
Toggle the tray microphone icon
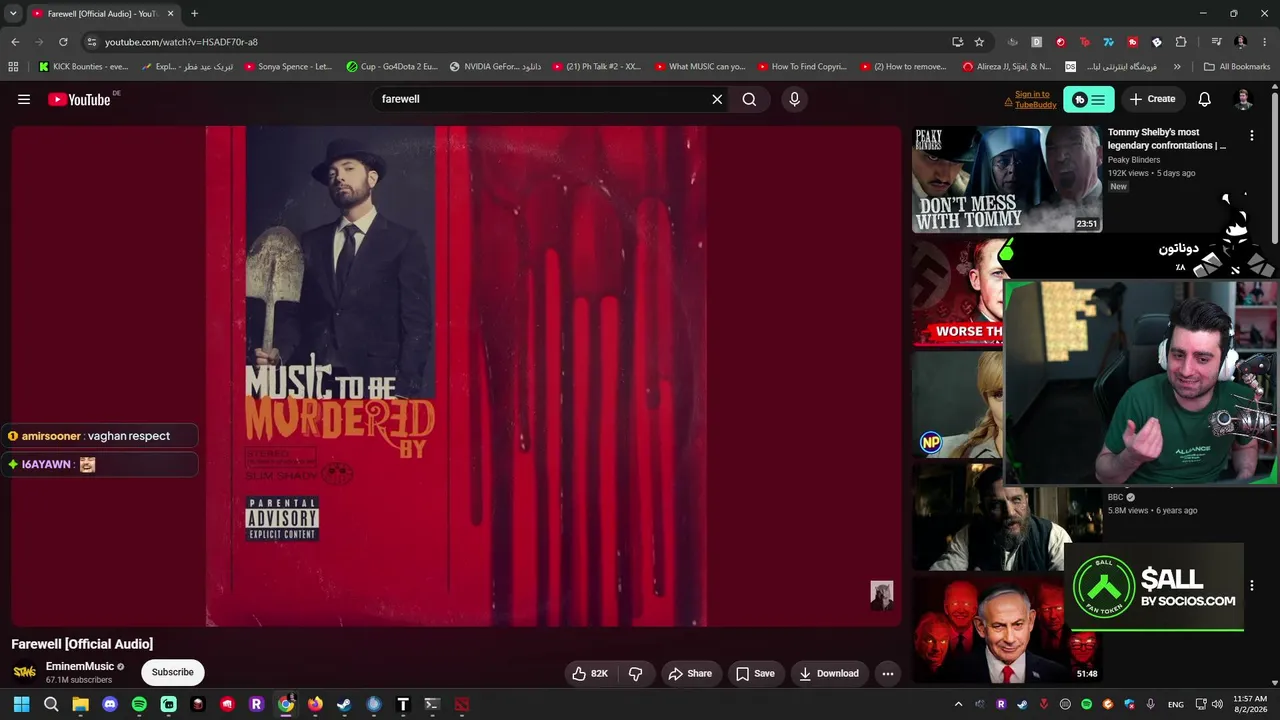click(x=1151, y=704)
